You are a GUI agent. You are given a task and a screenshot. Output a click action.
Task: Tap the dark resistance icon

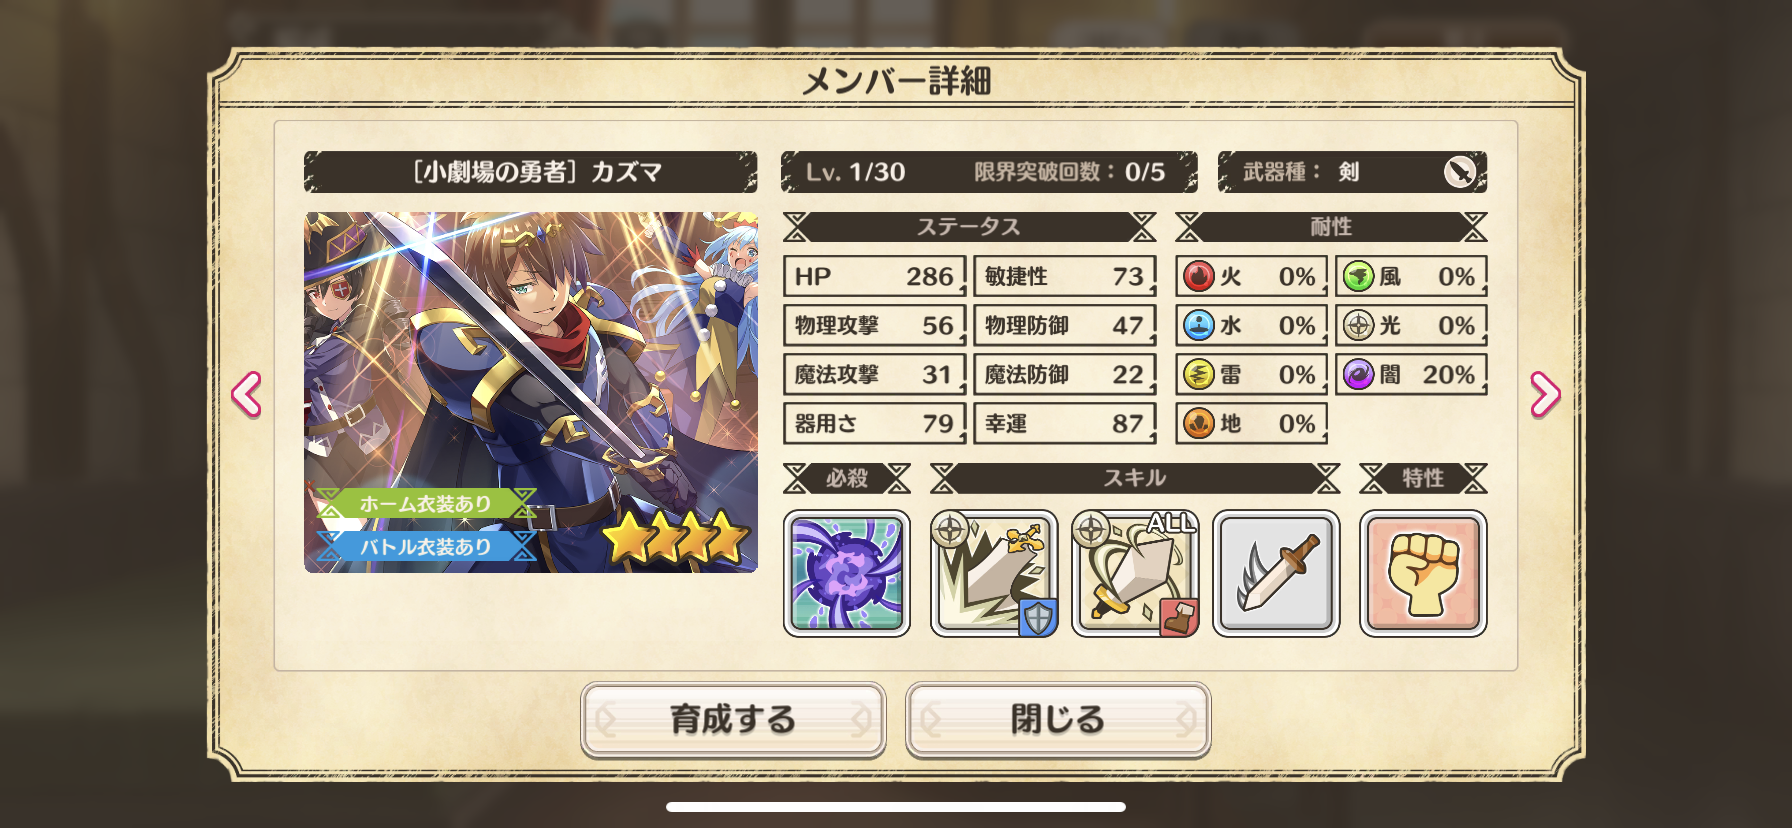[x=1358, y=374]
